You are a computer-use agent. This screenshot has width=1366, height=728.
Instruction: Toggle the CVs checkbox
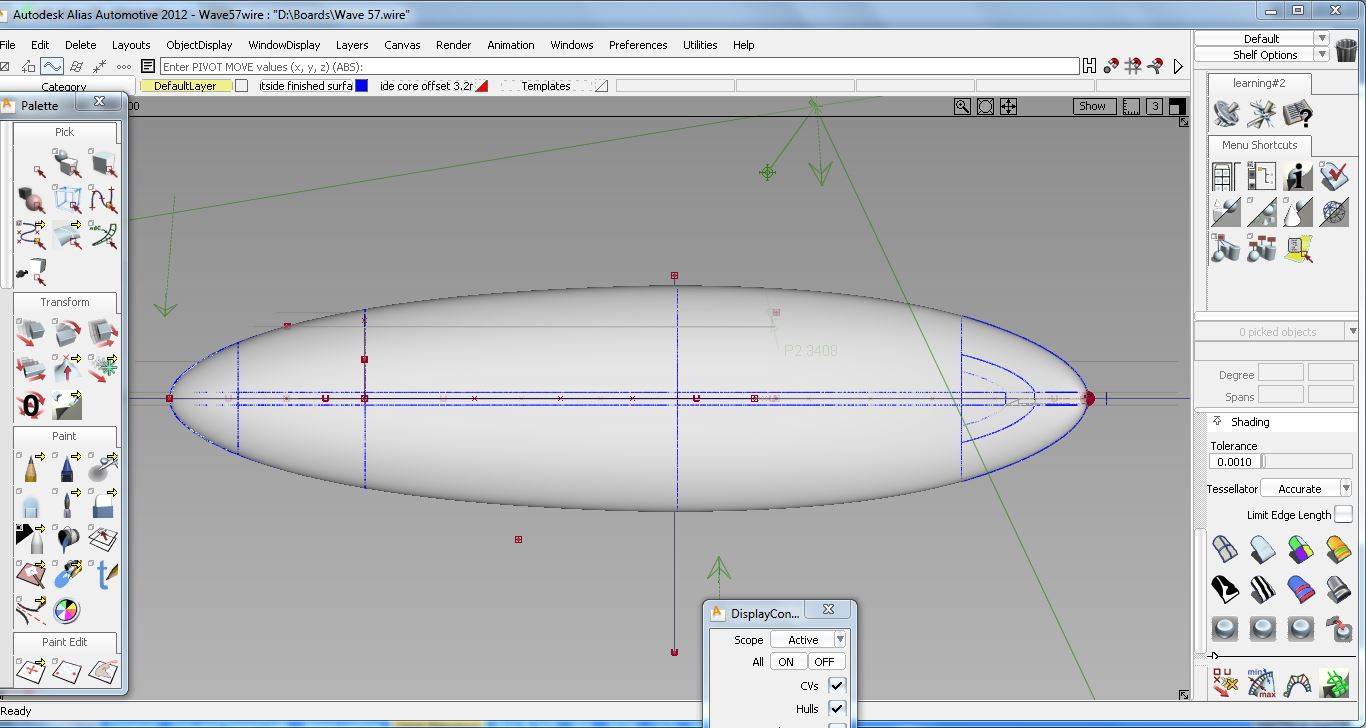(837, 685)
